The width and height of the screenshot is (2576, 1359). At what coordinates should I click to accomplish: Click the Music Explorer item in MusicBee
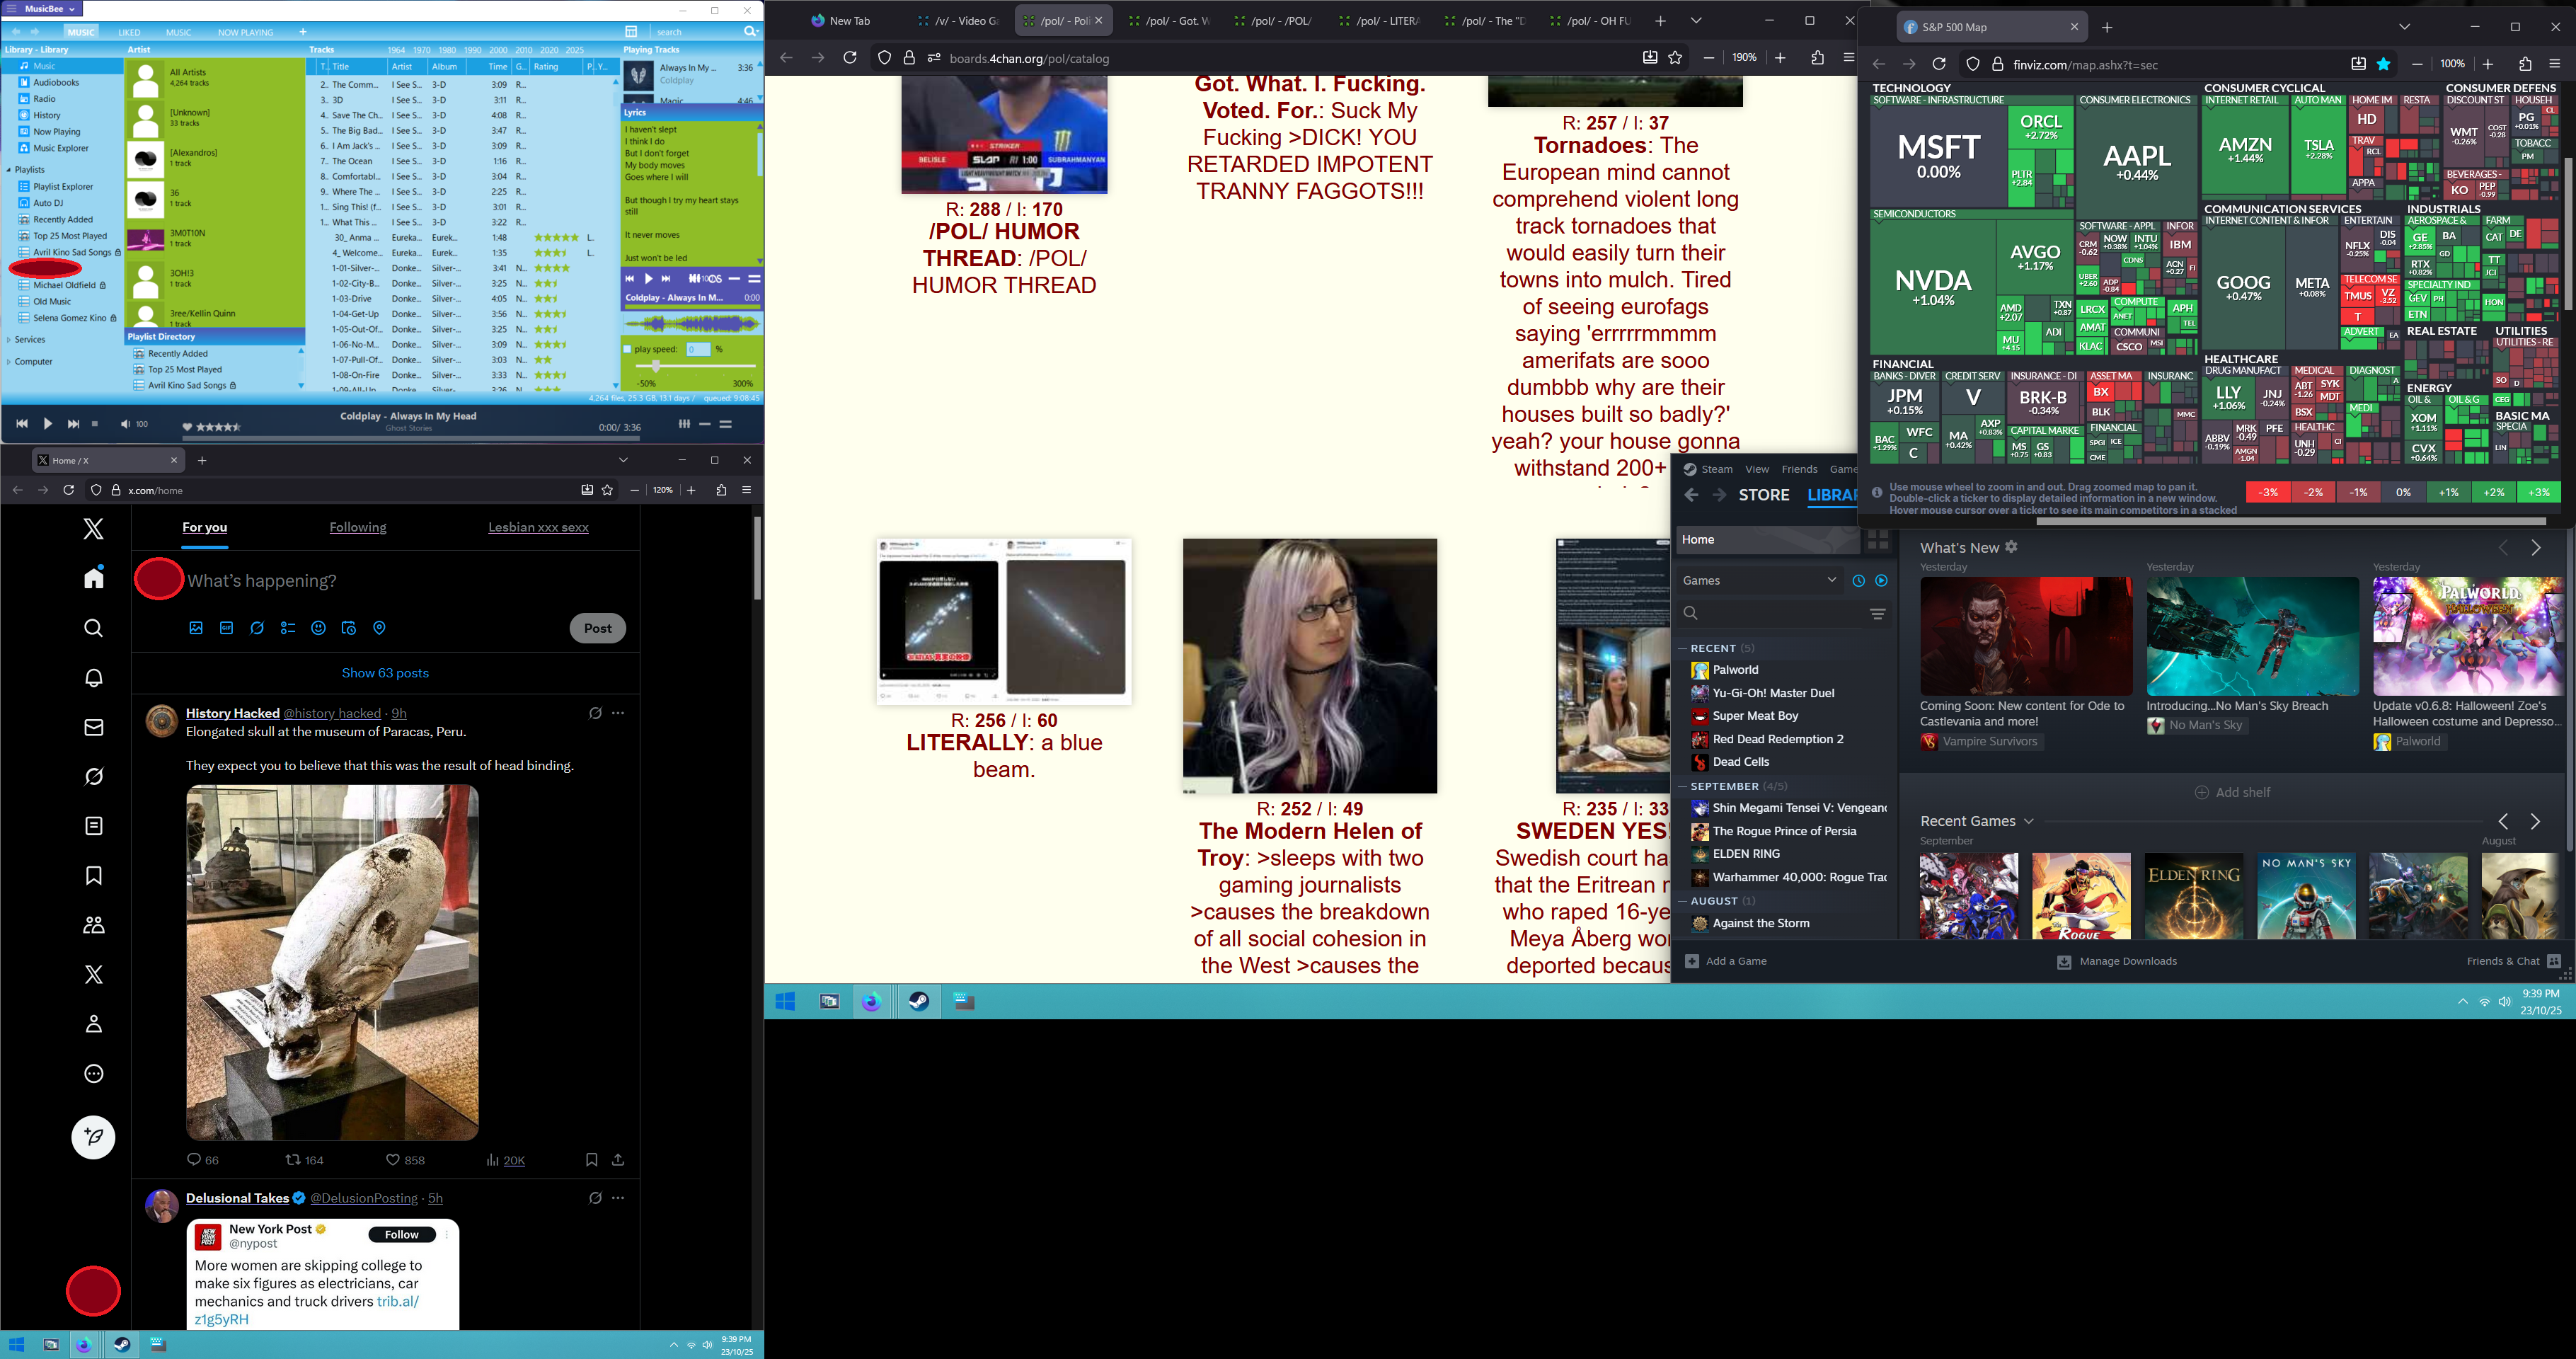click(x=61, y=148)
